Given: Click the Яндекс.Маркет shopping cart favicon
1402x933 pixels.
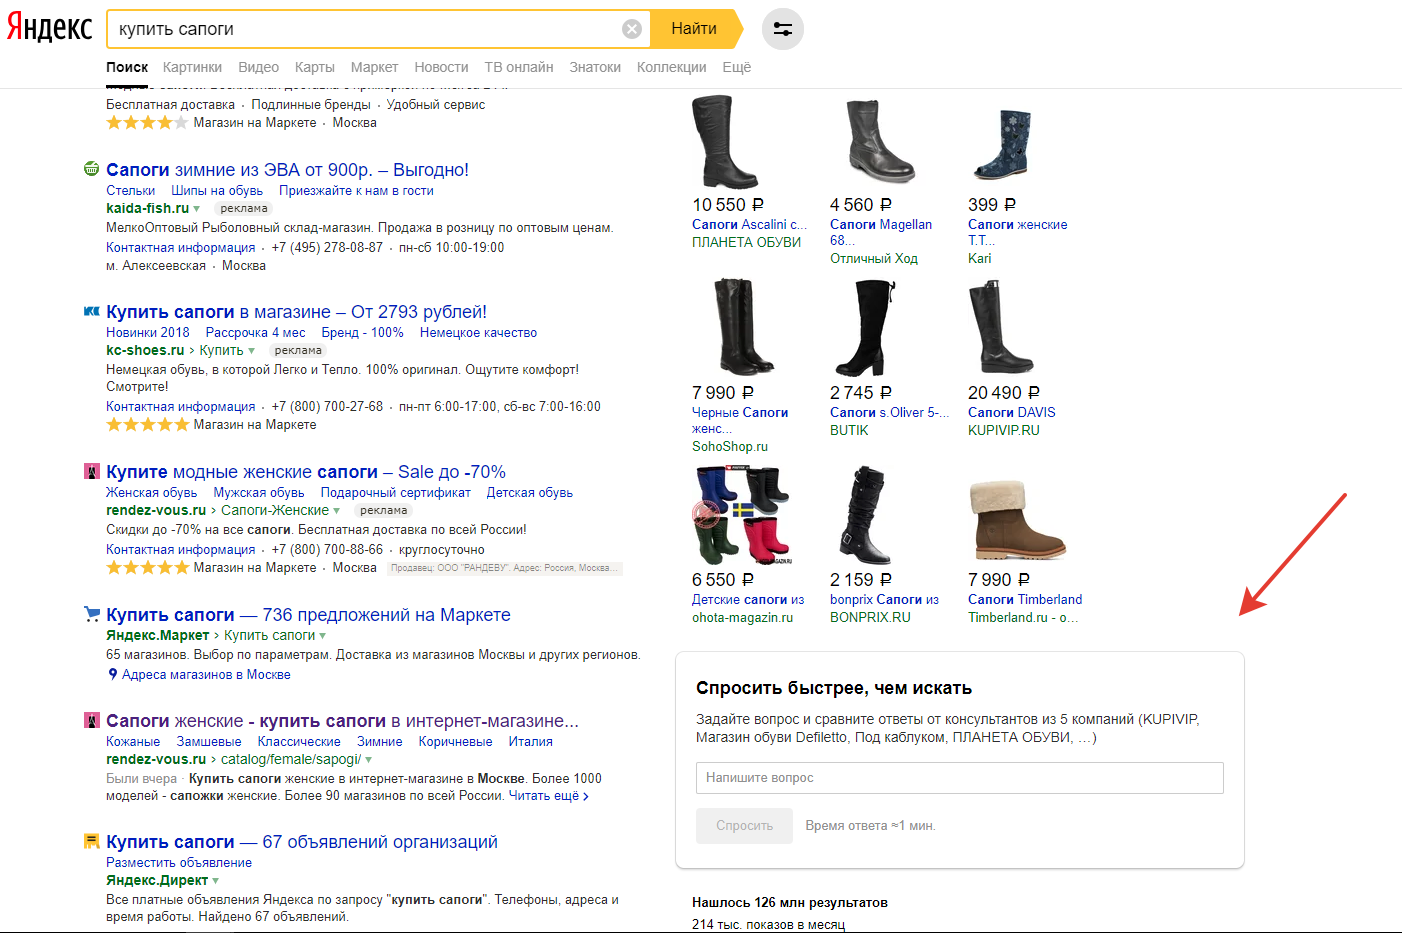Looking at the screenshot, I should (x=92, y=615).
